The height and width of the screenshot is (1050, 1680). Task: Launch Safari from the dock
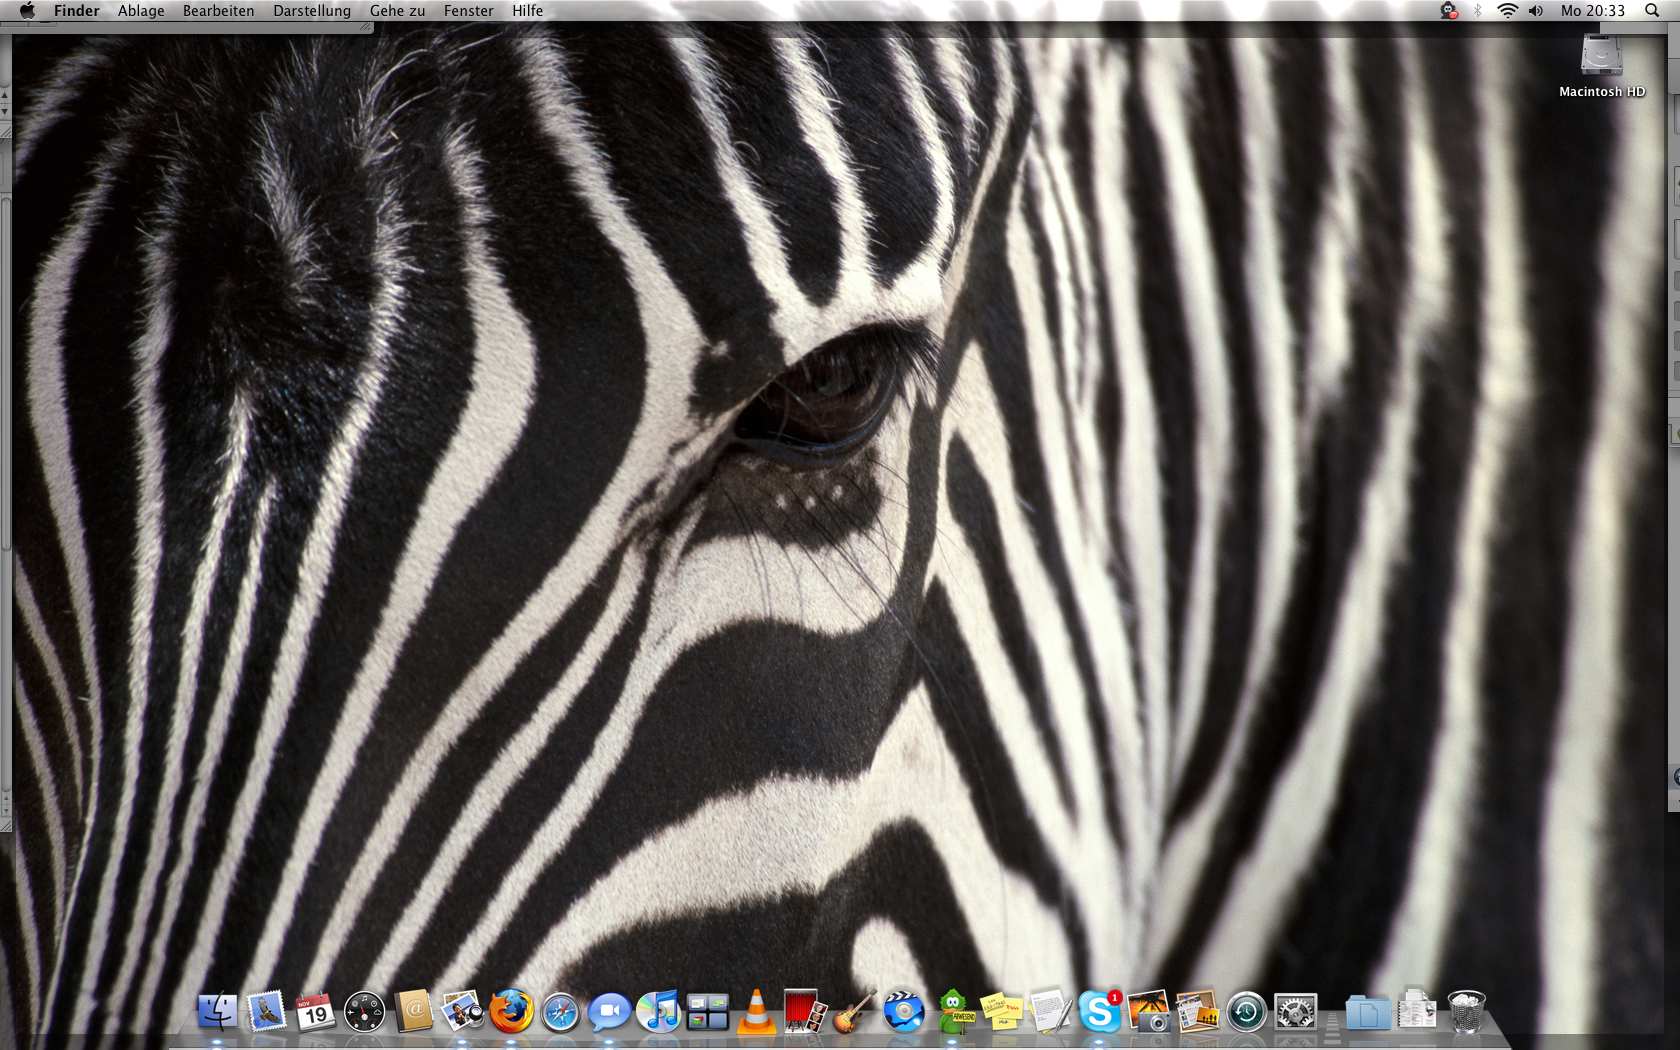tap(560, 1012)
